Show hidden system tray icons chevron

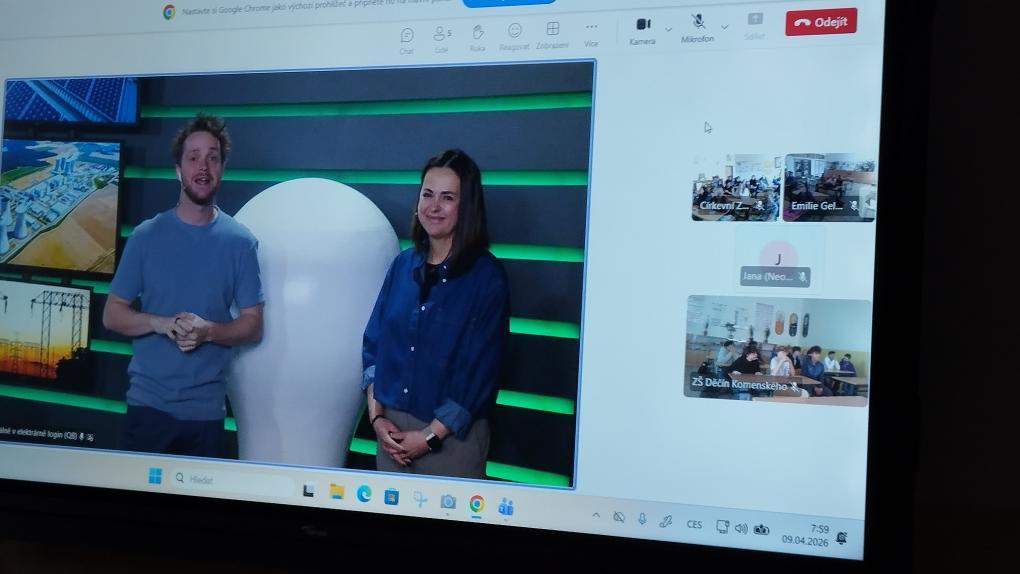click(596, 515)
